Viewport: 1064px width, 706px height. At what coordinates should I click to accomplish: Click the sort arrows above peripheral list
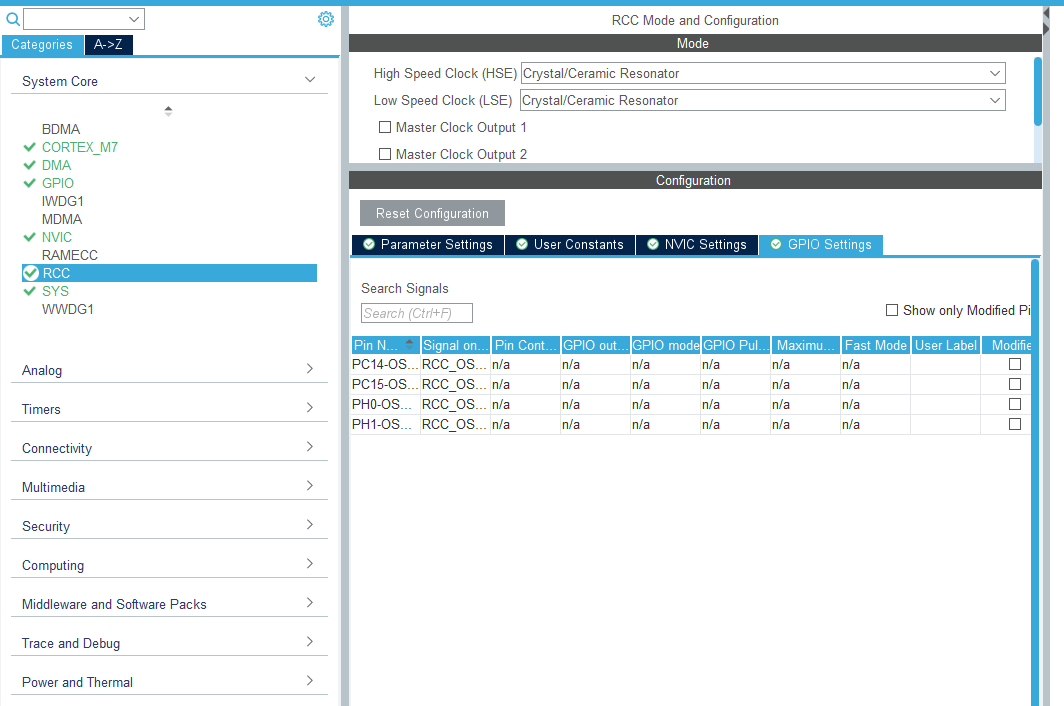coord(168,111)
